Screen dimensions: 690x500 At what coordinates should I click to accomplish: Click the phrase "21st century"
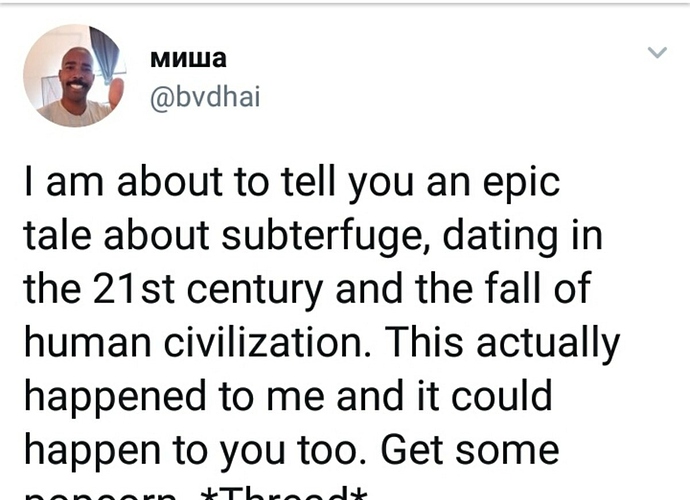[208, 290]
